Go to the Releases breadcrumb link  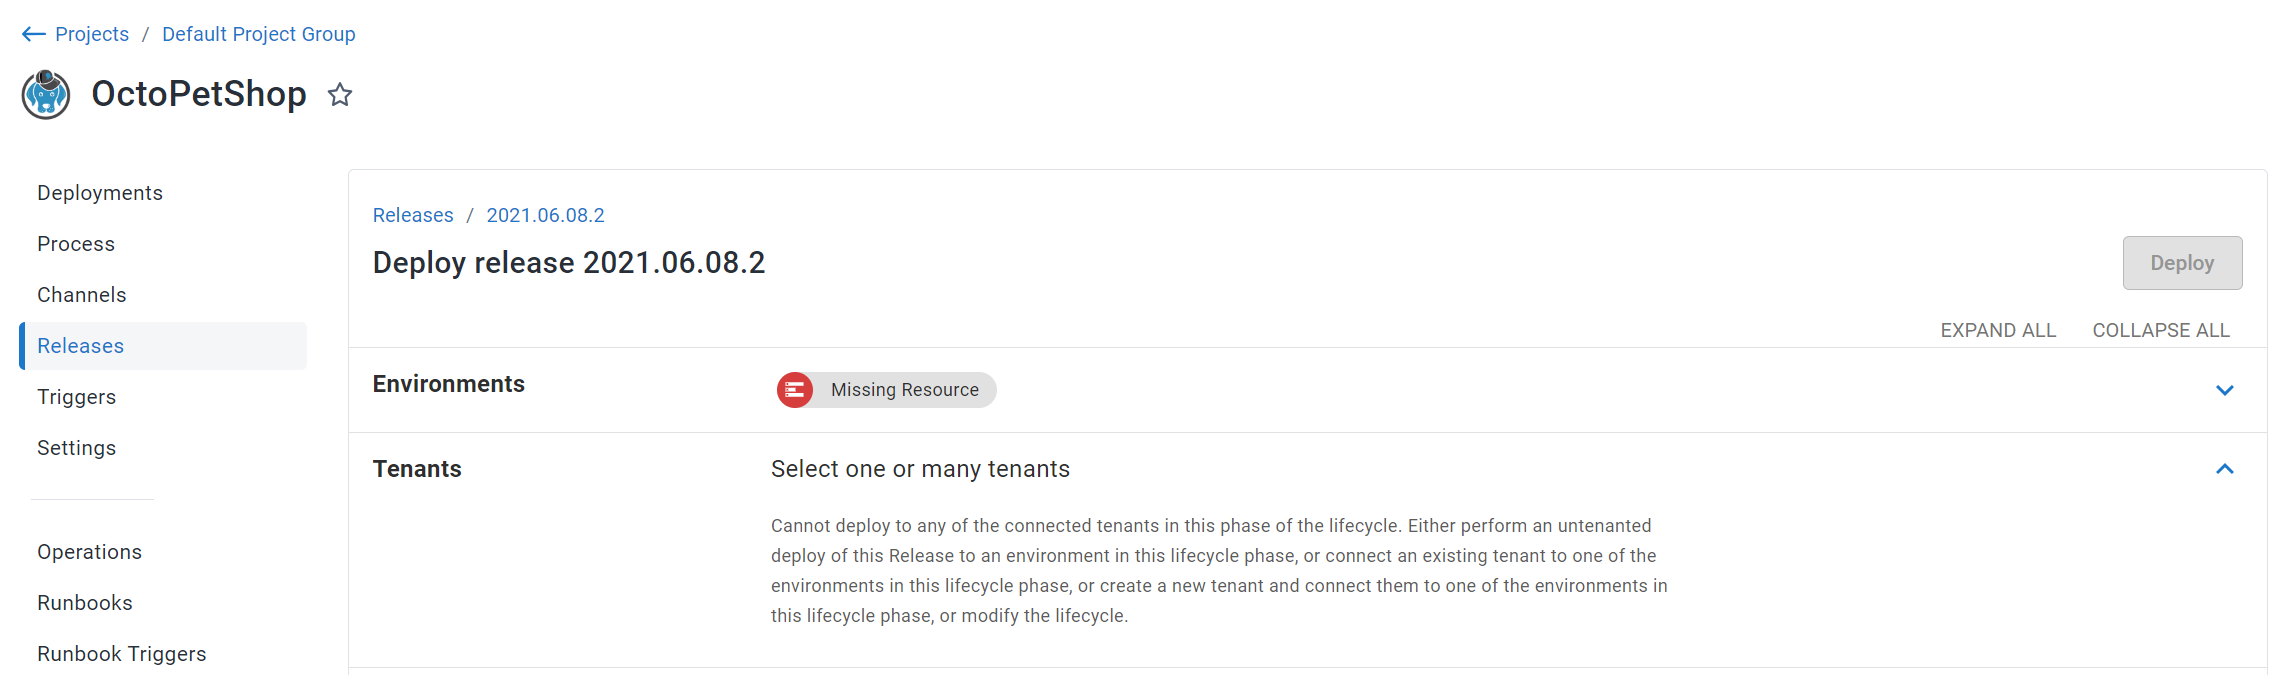[x=413, y=215]
